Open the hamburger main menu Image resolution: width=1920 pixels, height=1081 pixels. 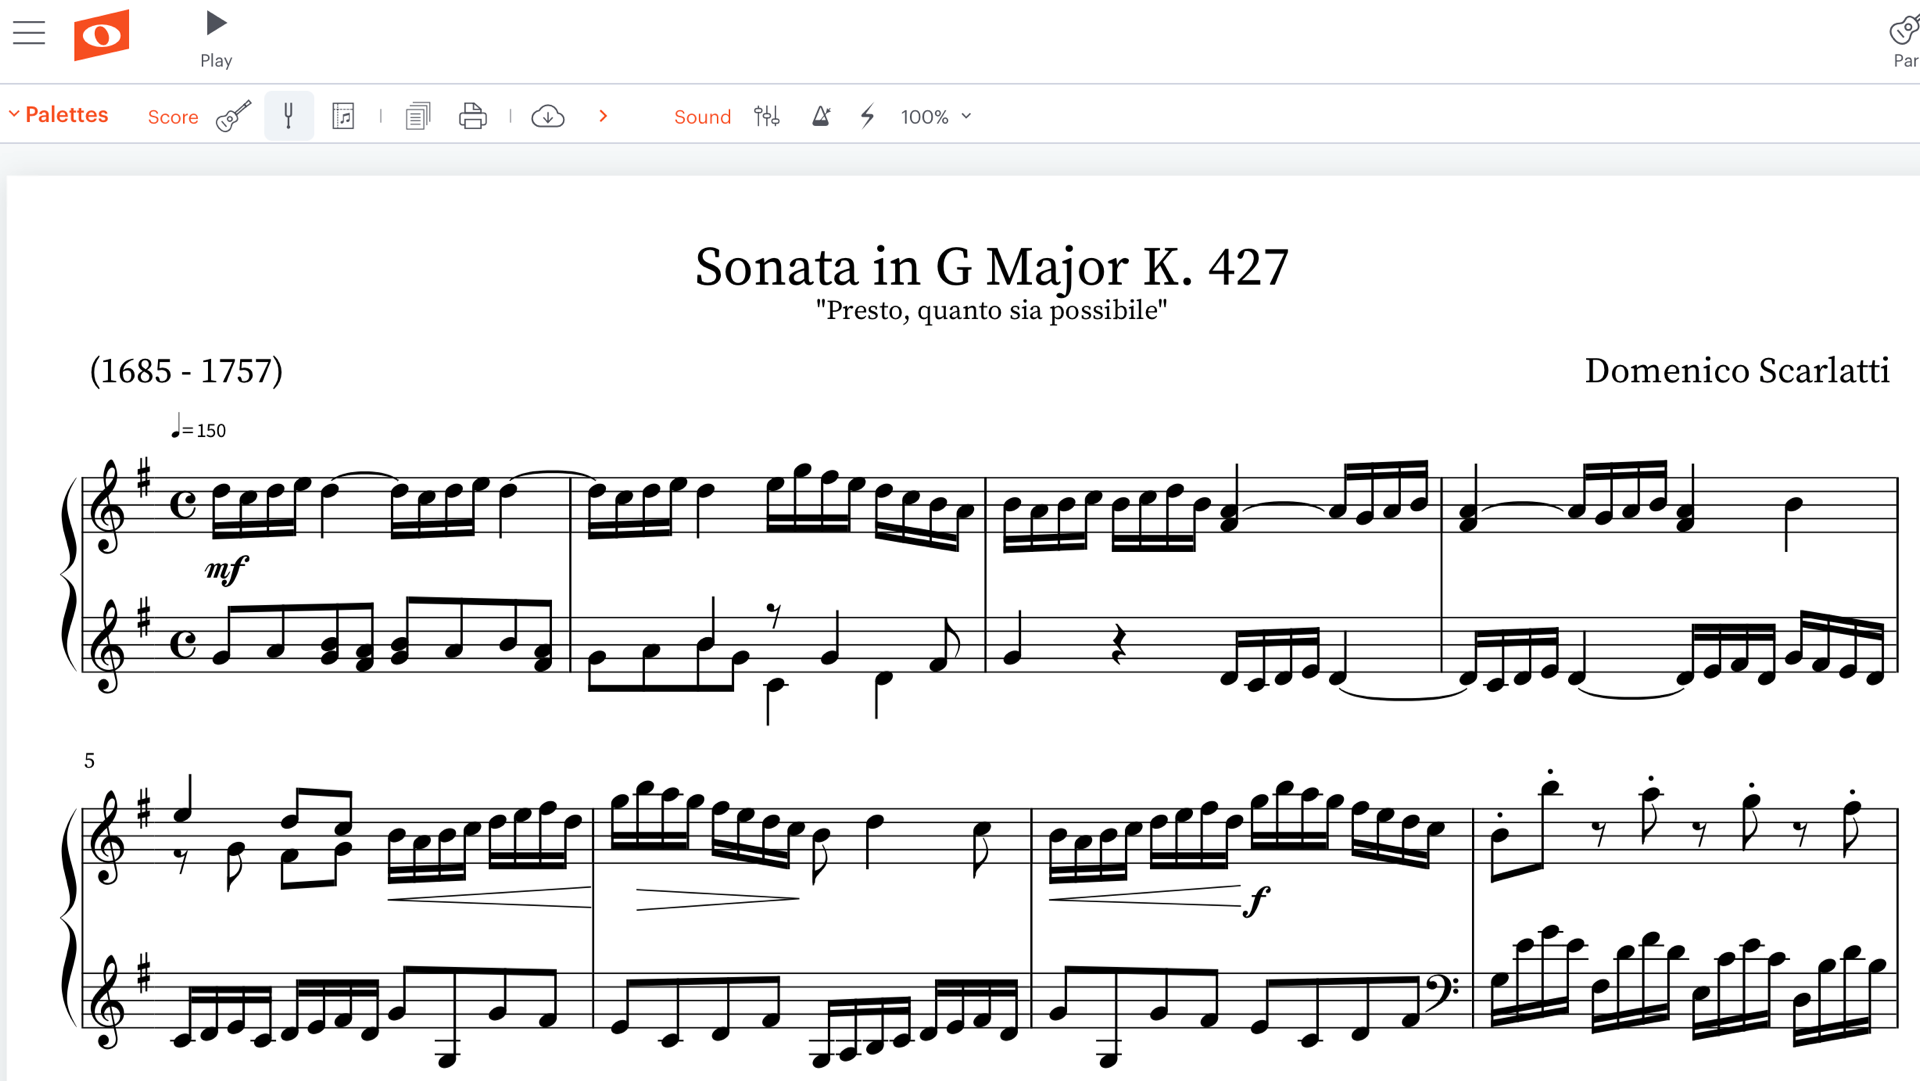click(29, 33)
